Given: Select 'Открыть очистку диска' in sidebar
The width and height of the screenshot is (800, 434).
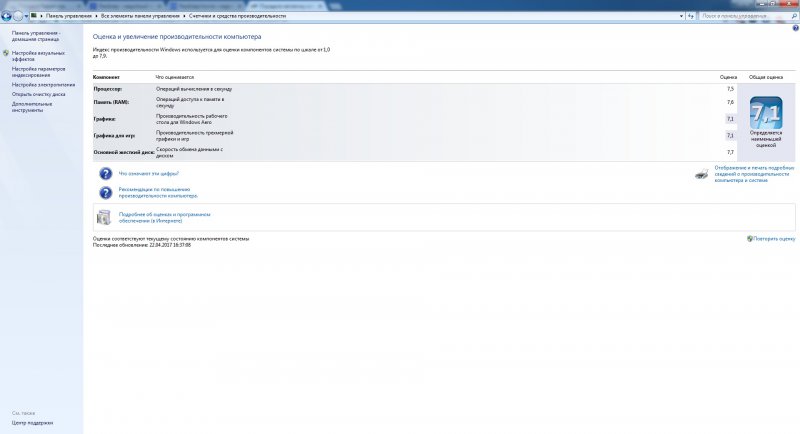Looking at the screenshot, I should click(39, 94).
